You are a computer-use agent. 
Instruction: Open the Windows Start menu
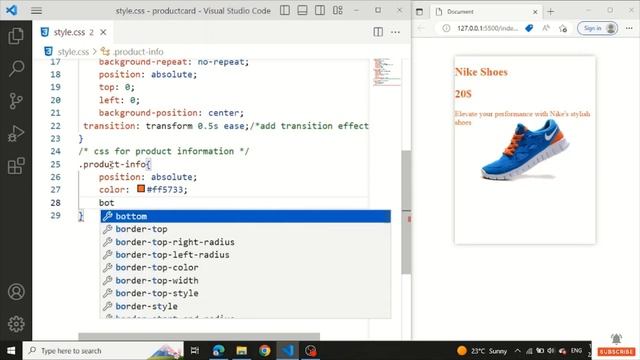(11, 351)
